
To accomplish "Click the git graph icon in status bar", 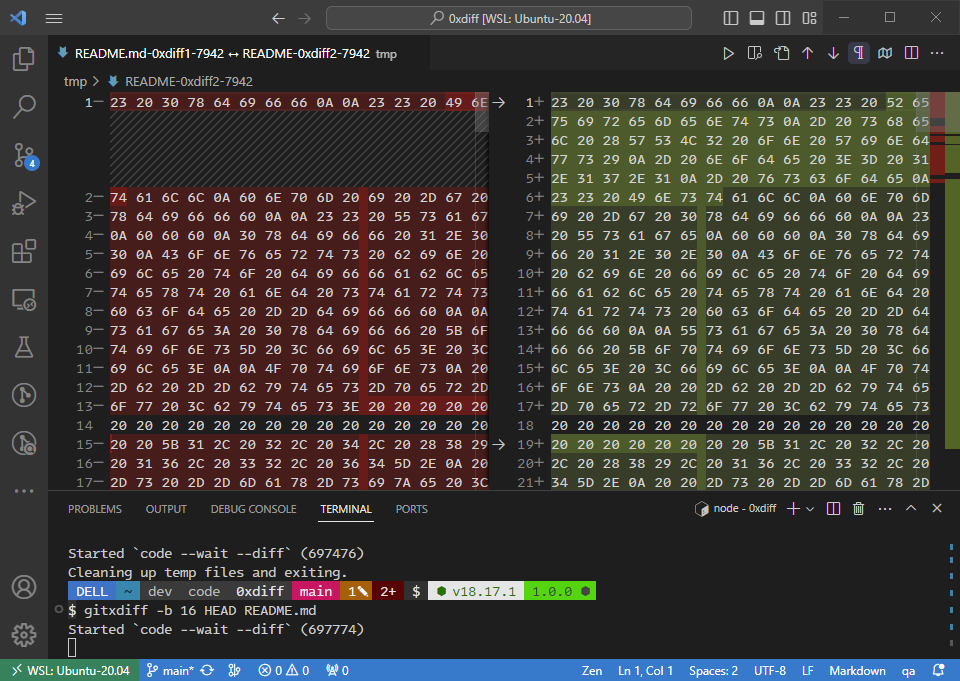I will click(x=234, y=671).
